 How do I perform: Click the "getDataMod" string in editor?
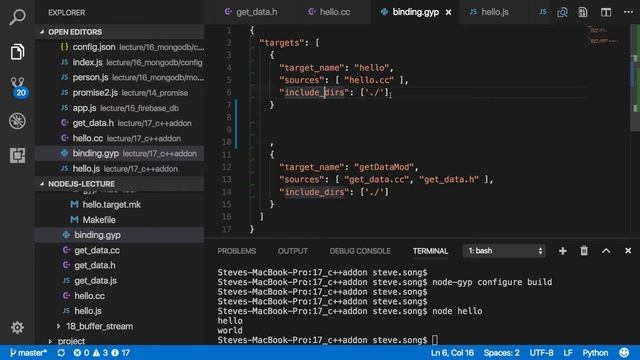(x=384, y=167)
